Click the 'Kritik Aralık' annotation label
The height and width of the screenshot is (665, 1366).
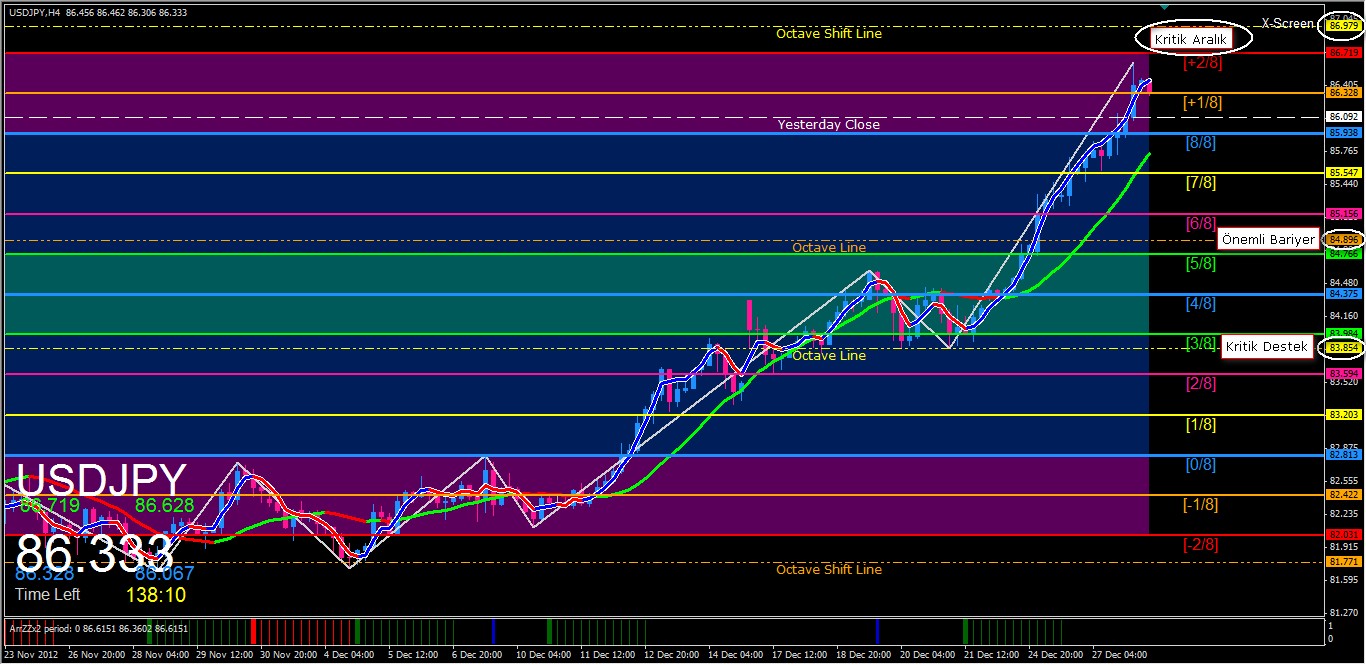[x=1192, y=39]
